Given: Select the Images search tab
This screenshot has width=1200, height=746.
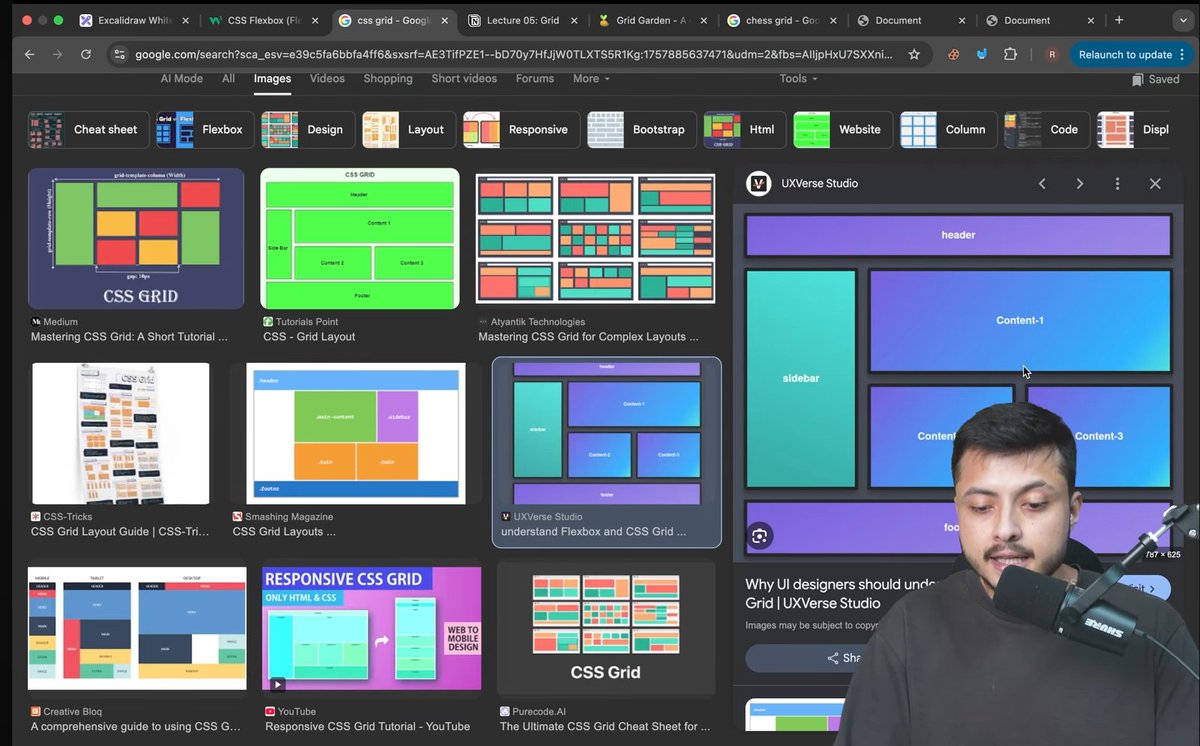Looking at the screenshot, I should (x=272, y=79).
